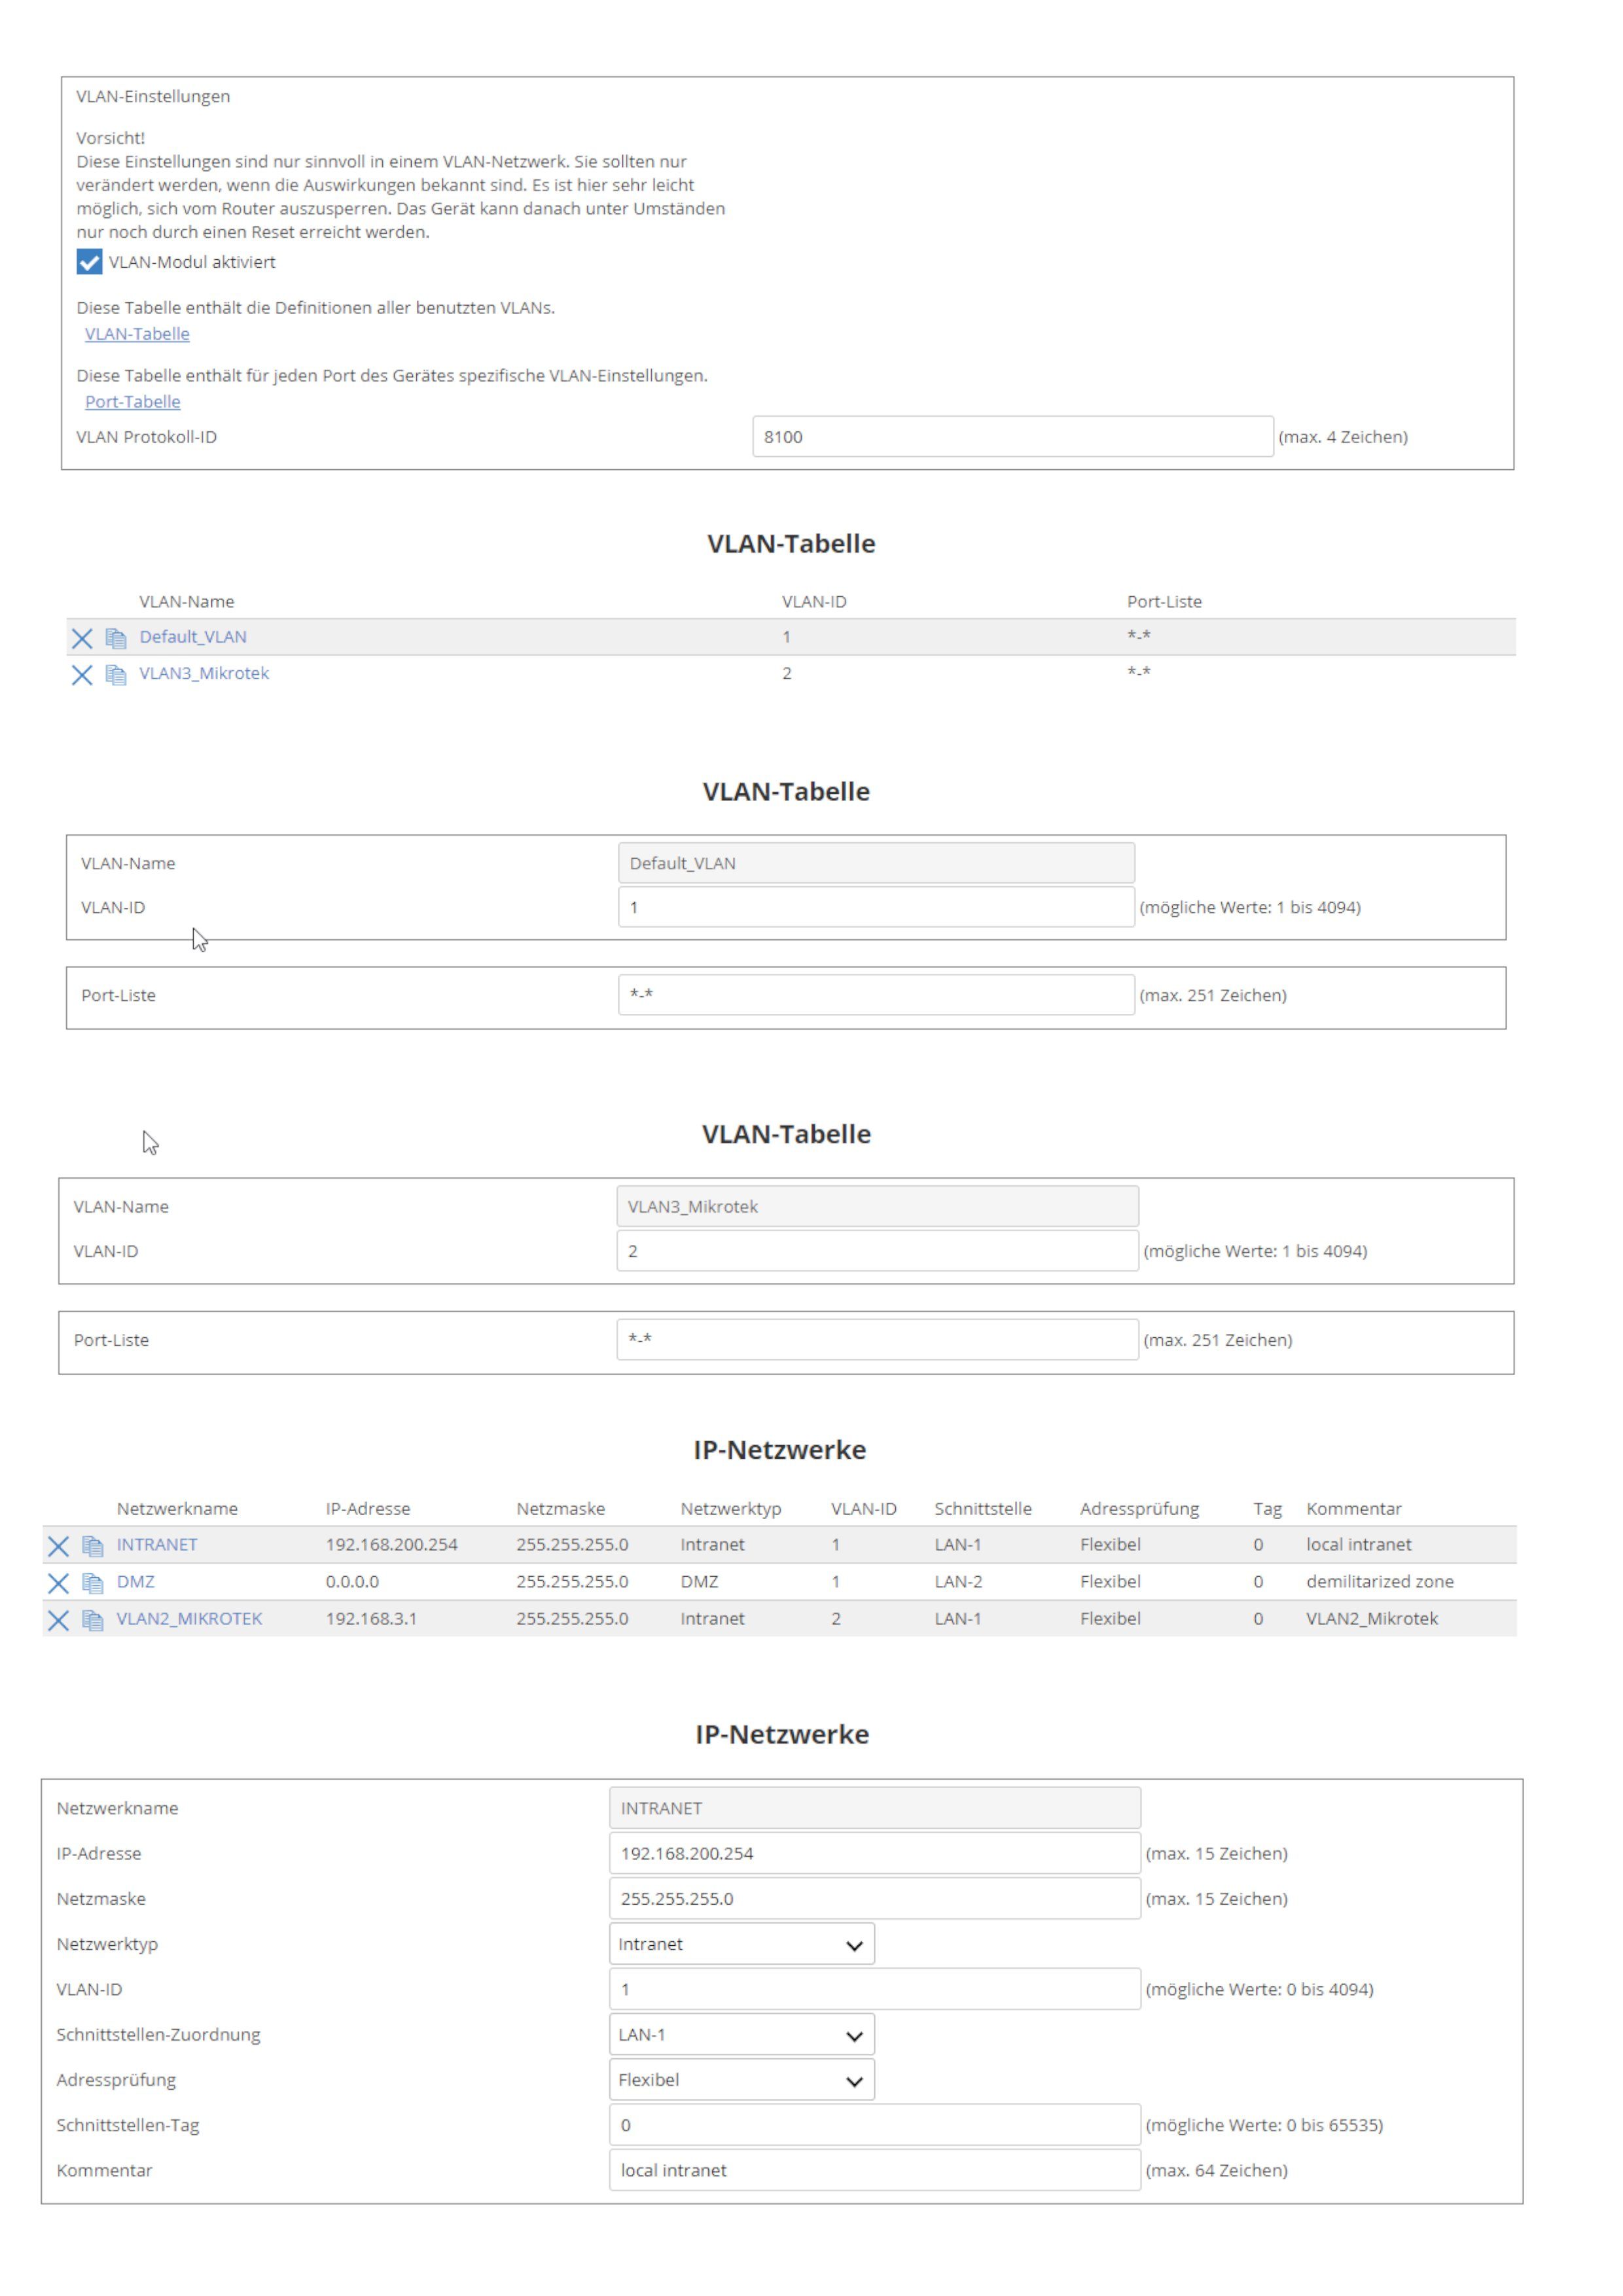Click the Netzmaske column header
1623x2296 pixels.
point(561,1509)
